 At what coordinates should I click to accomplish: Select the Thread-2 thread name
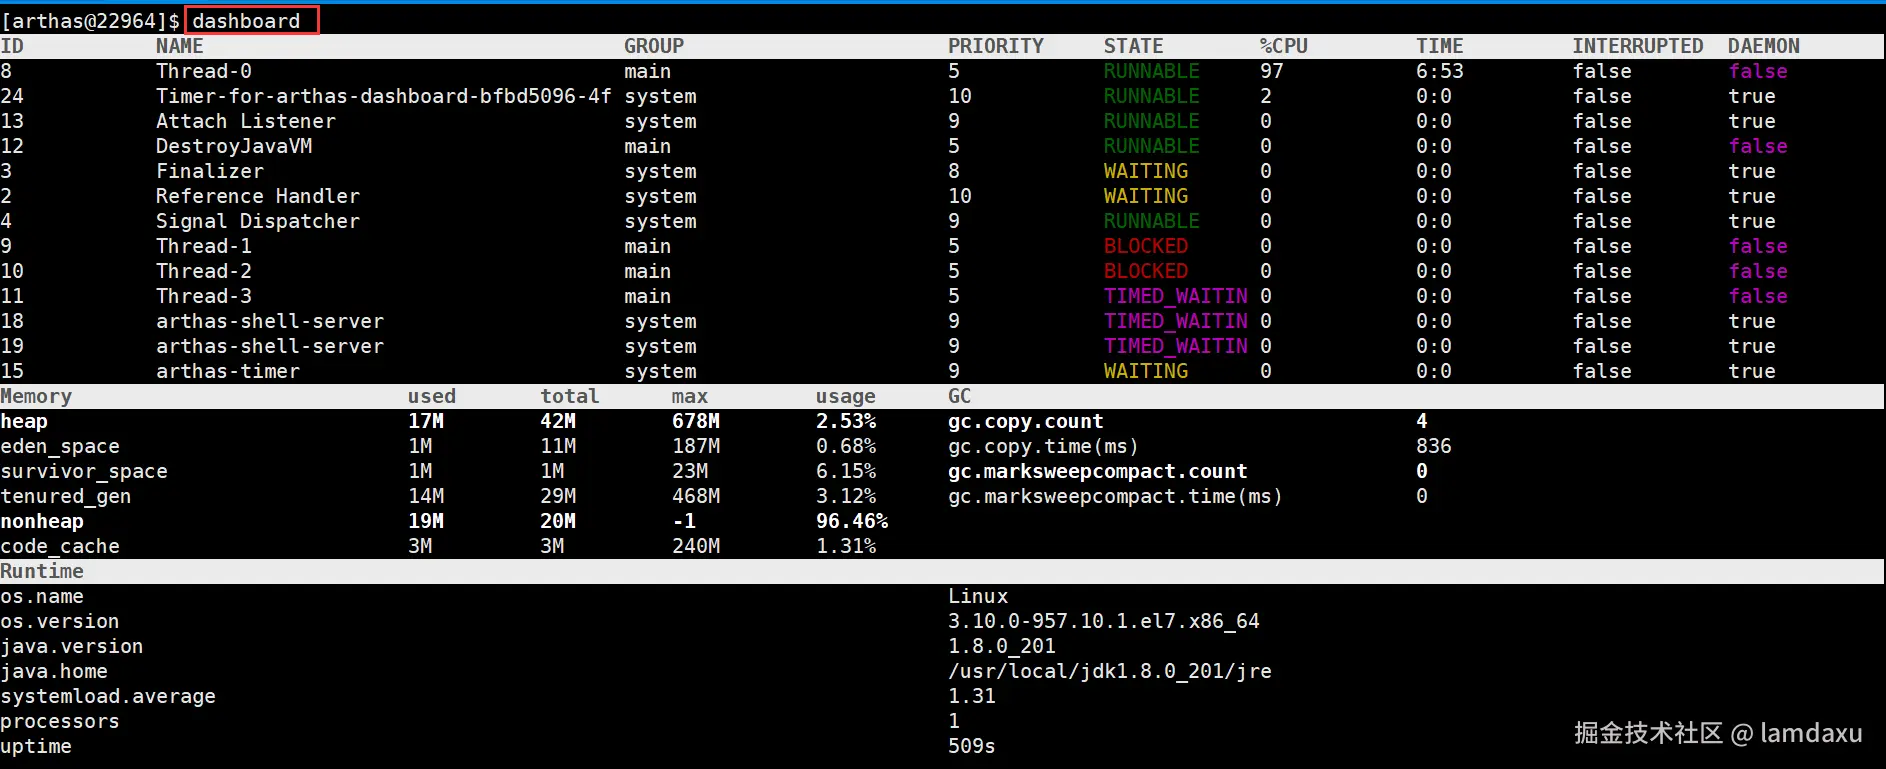click(x=204, y=271)
